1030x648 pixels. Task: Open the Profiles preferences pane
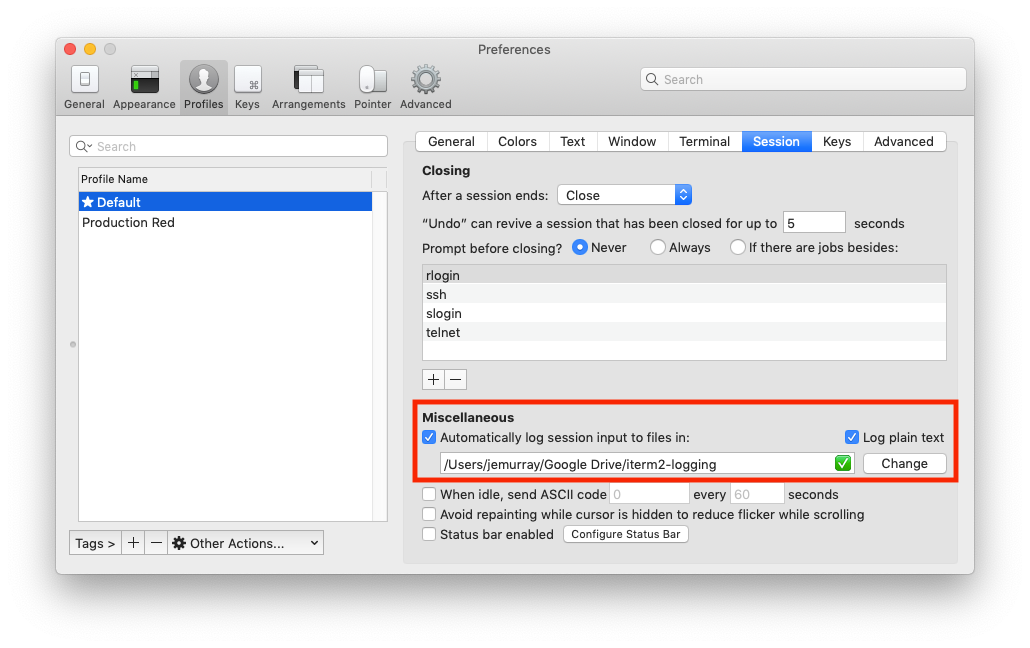[x=203, y=86]
